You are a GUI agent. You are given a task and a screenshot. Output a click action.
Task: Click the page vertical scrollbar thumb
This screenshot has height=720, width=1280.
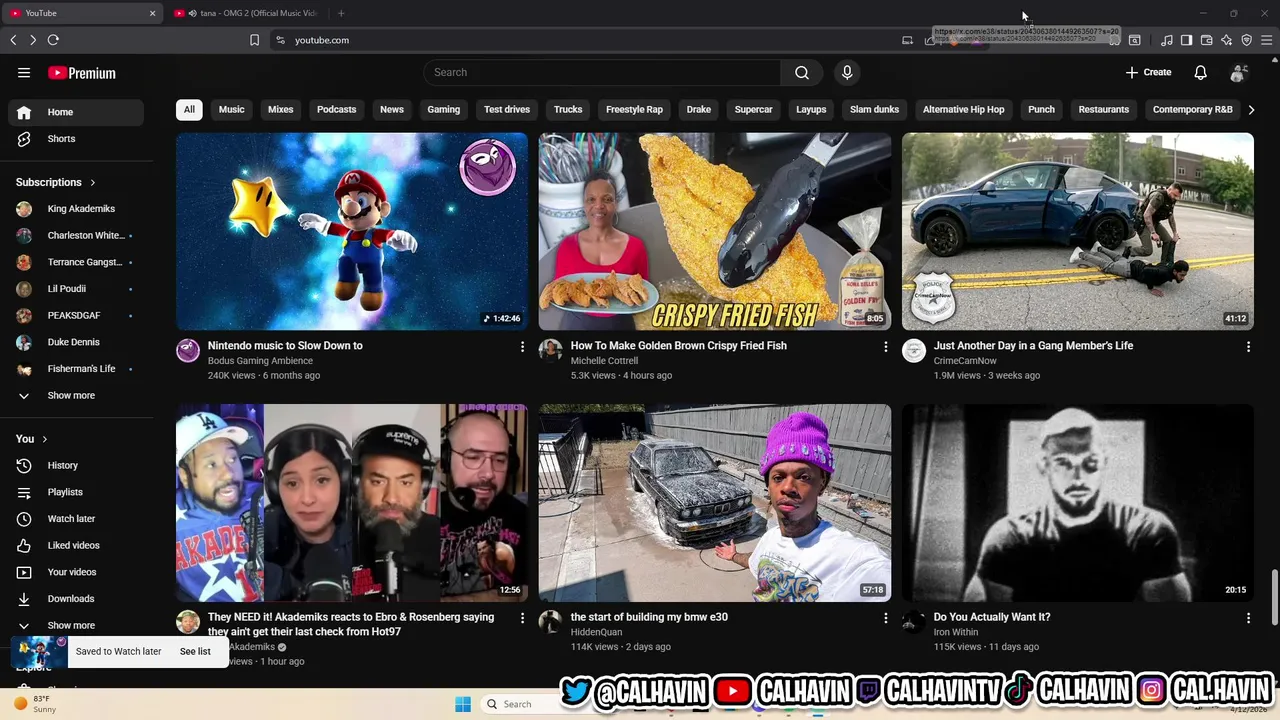pos(1274,596)
